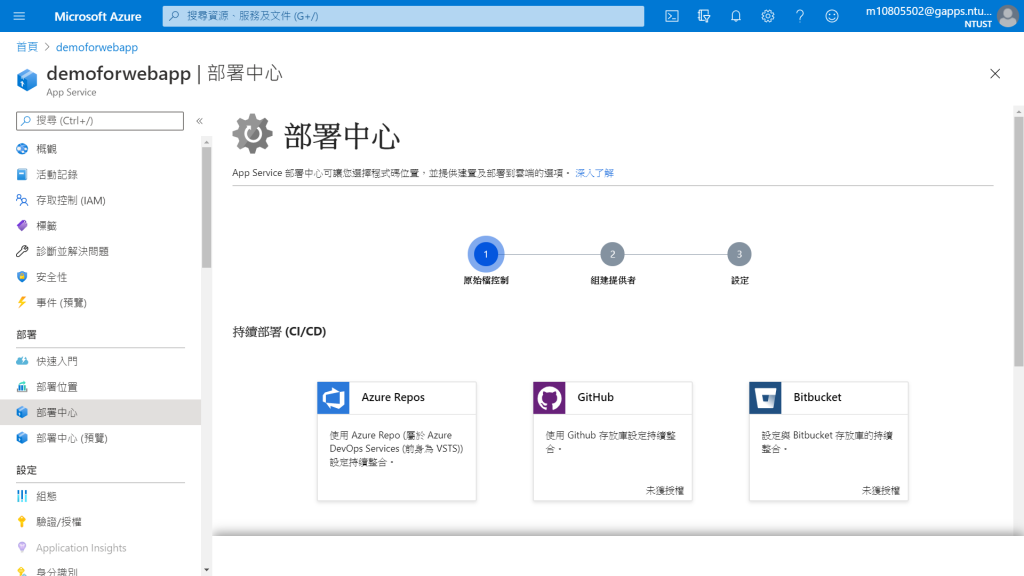Open directory and subscription filter icon
The height and width of the screenshot is (576, 1024).
point(703,16)
